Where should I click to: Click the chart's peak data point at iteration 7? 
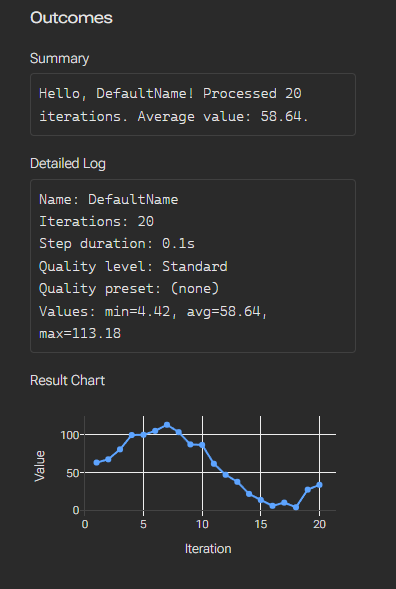coord(167,425)
